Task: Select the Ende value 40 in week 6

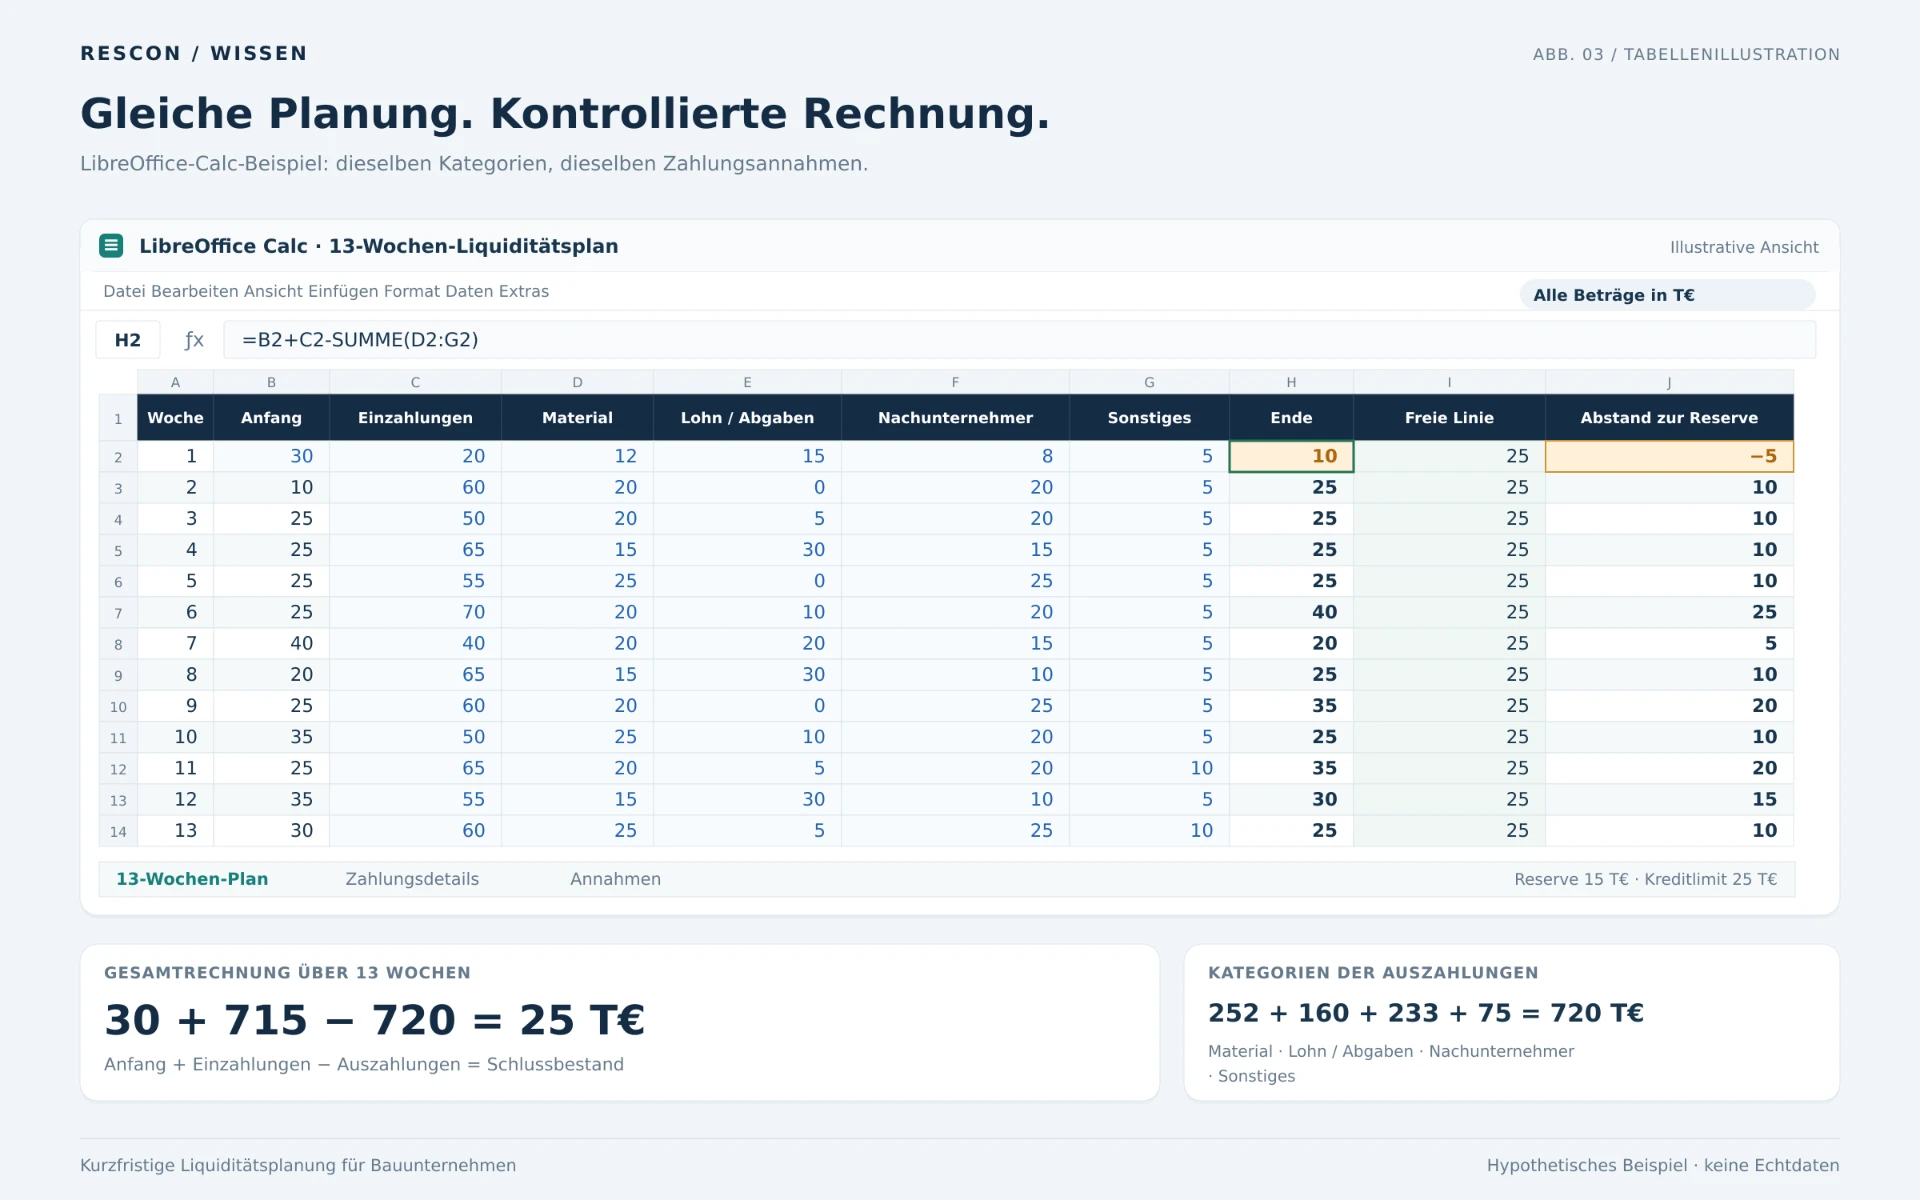Action: 1291,612
